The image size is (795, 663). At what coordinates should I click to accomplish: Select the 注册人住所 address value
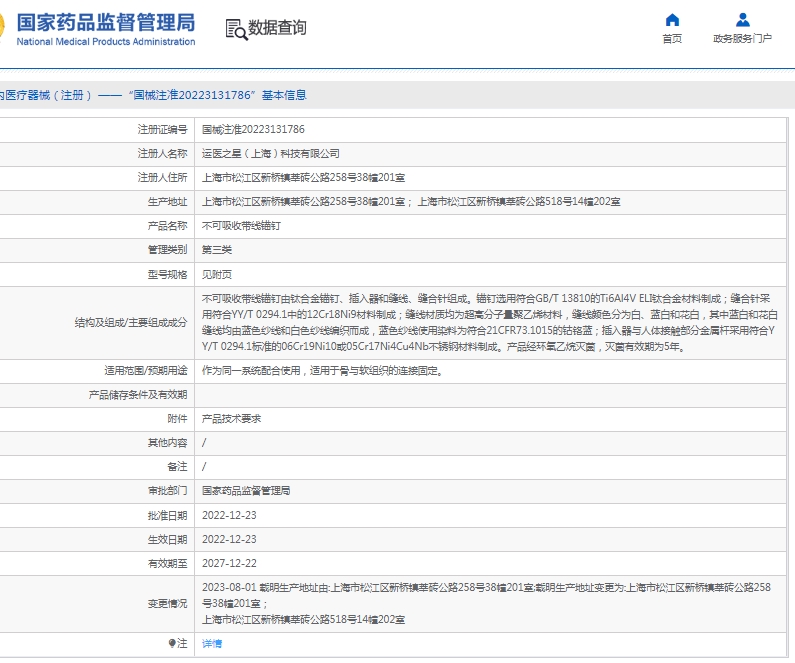pyautogui.click(x=303, y=177)
